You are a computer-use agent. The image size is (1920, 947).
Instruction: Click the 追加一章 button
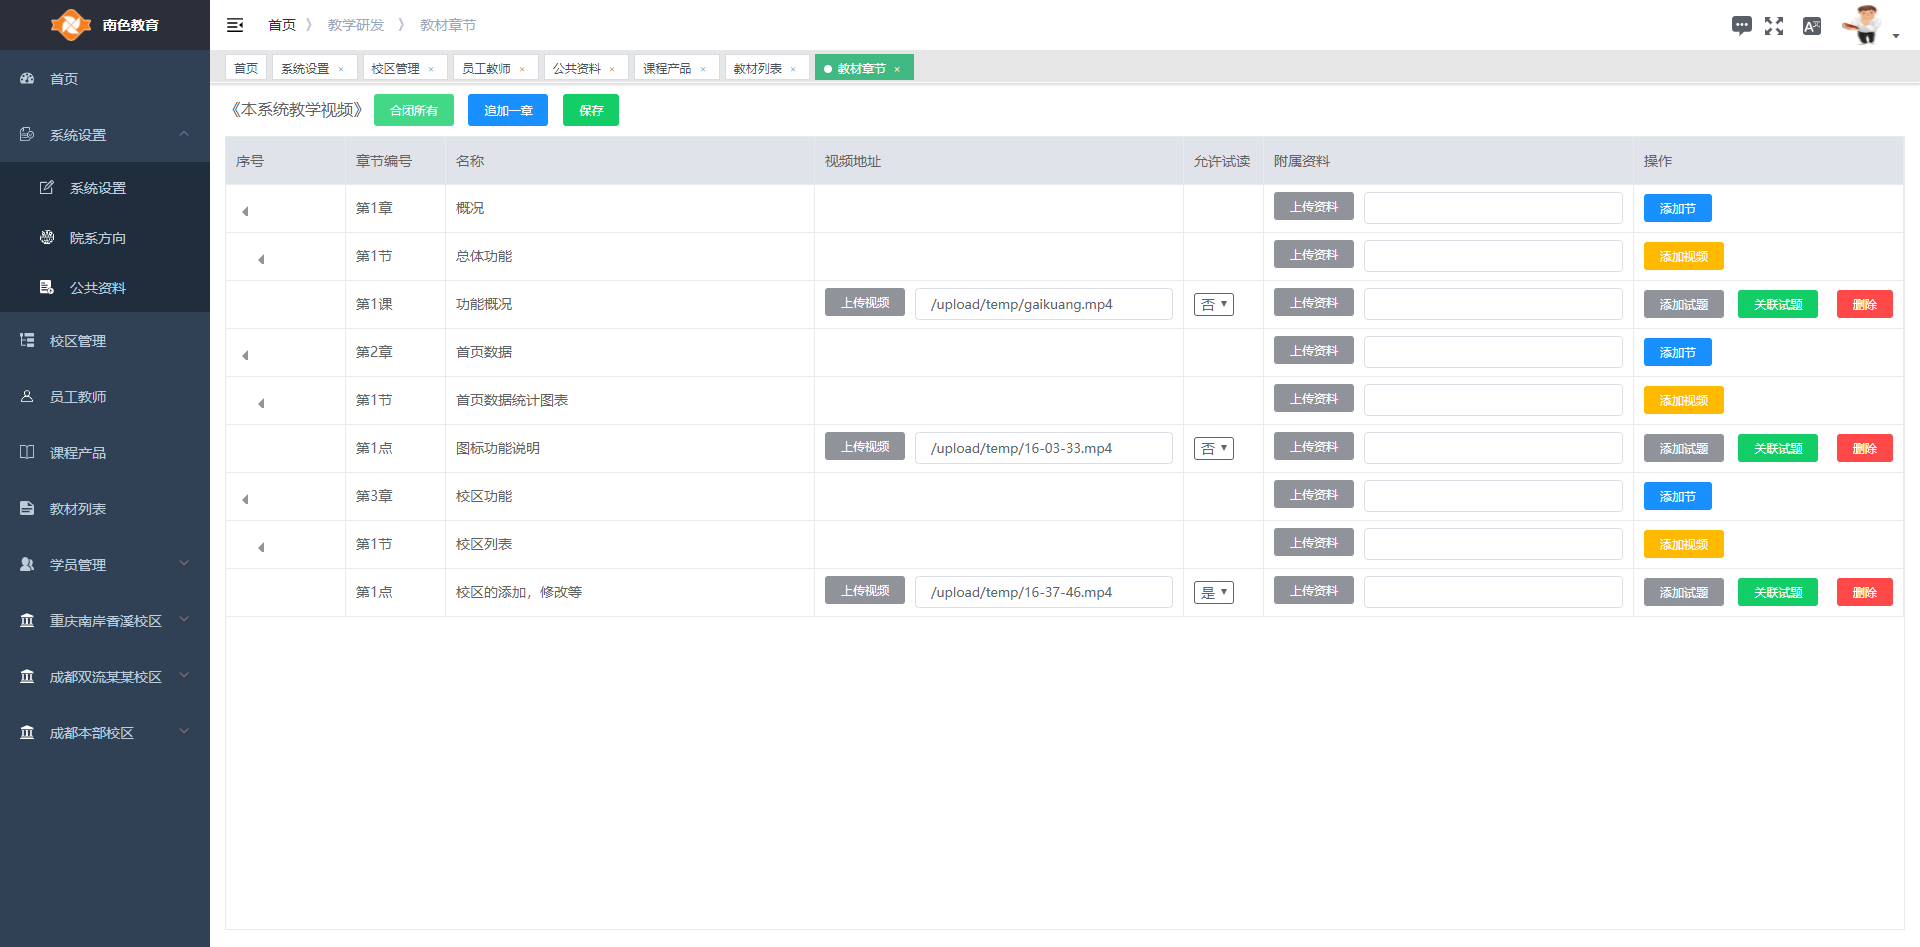[x=507, y=110]
